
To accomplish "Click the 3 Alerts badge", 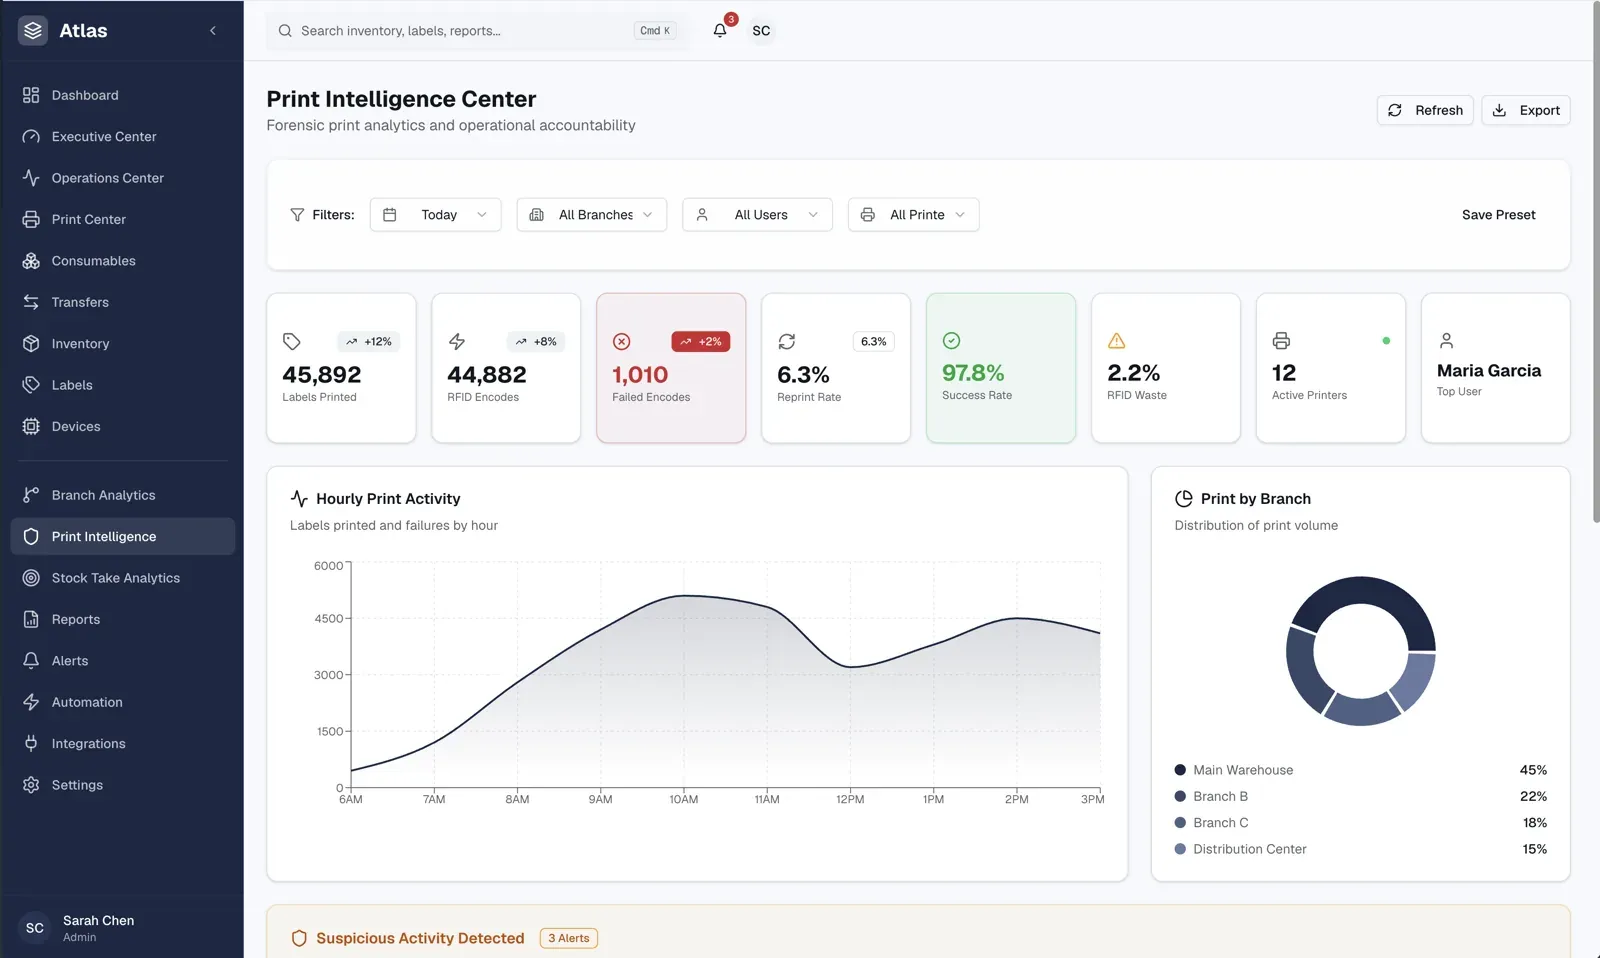I will tap(569, 938).
